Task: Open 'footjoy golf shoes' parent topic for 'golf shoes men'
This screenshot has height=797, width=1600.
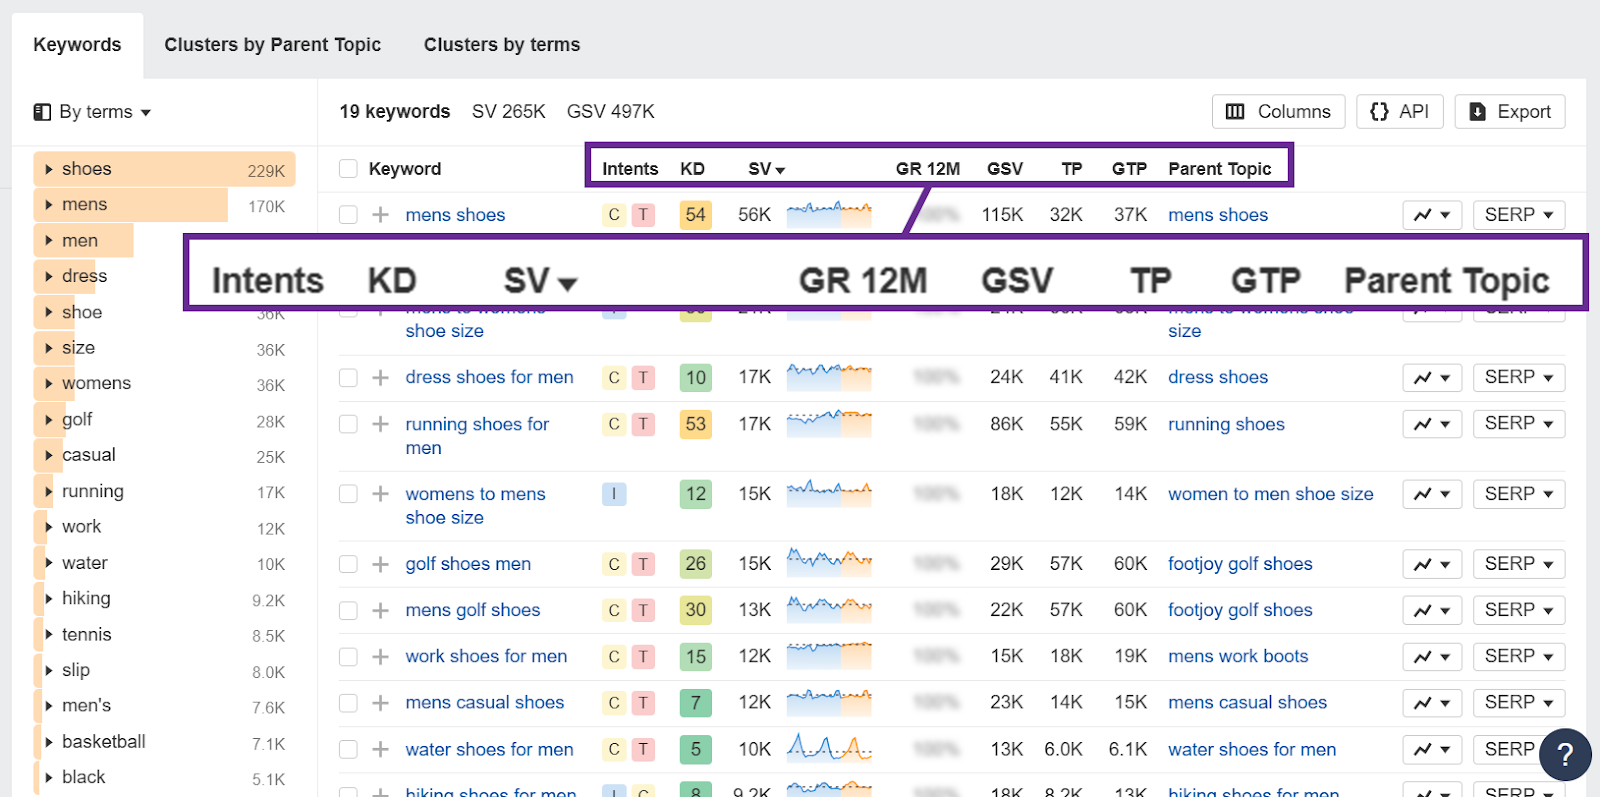Action: [x=1240, y=564]
